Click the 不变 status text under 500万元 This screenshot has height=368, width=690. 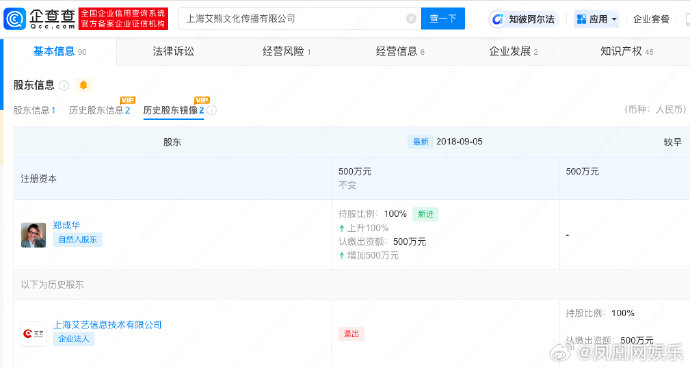(347, 185)
